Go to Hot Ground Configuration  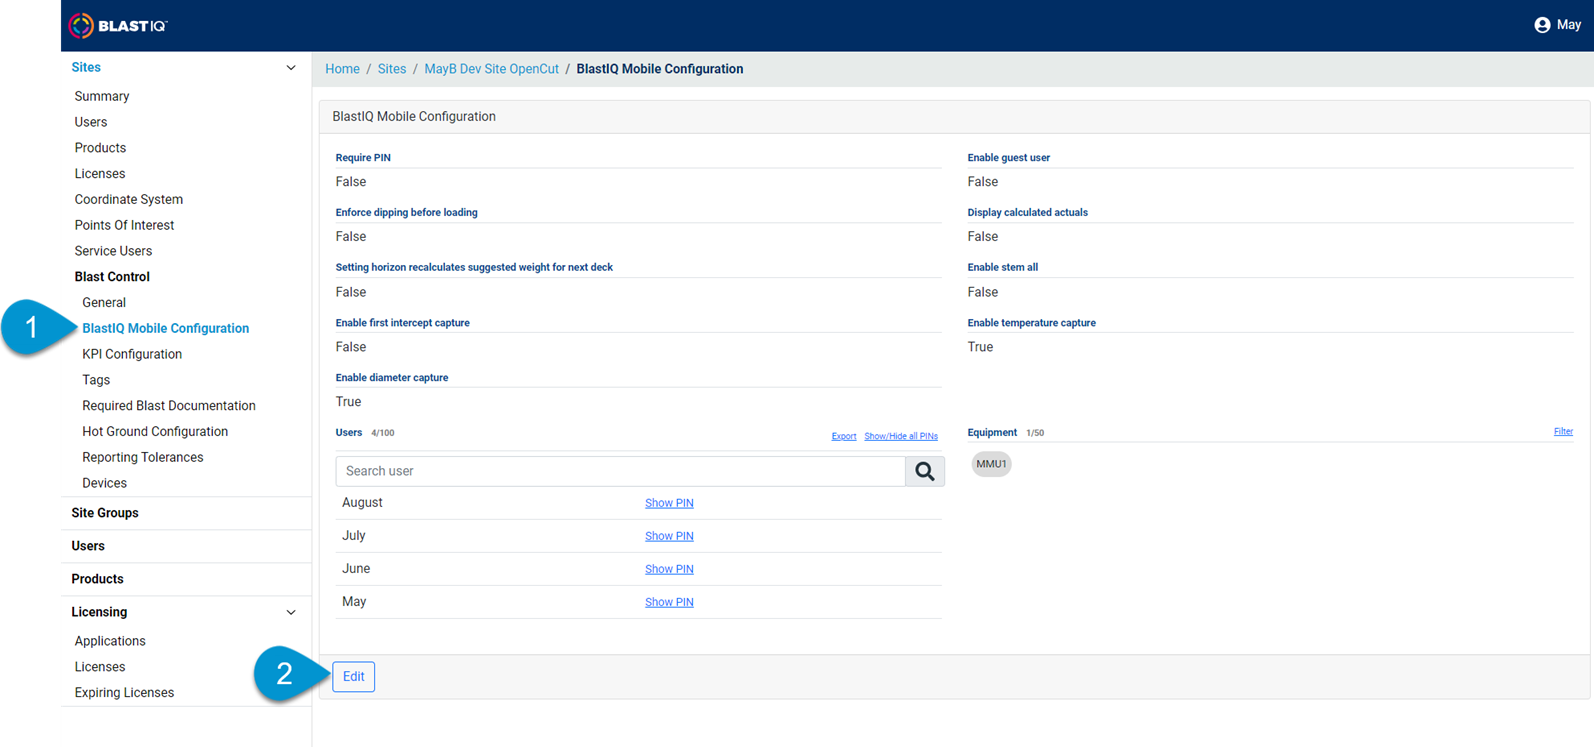coord(155,432)
